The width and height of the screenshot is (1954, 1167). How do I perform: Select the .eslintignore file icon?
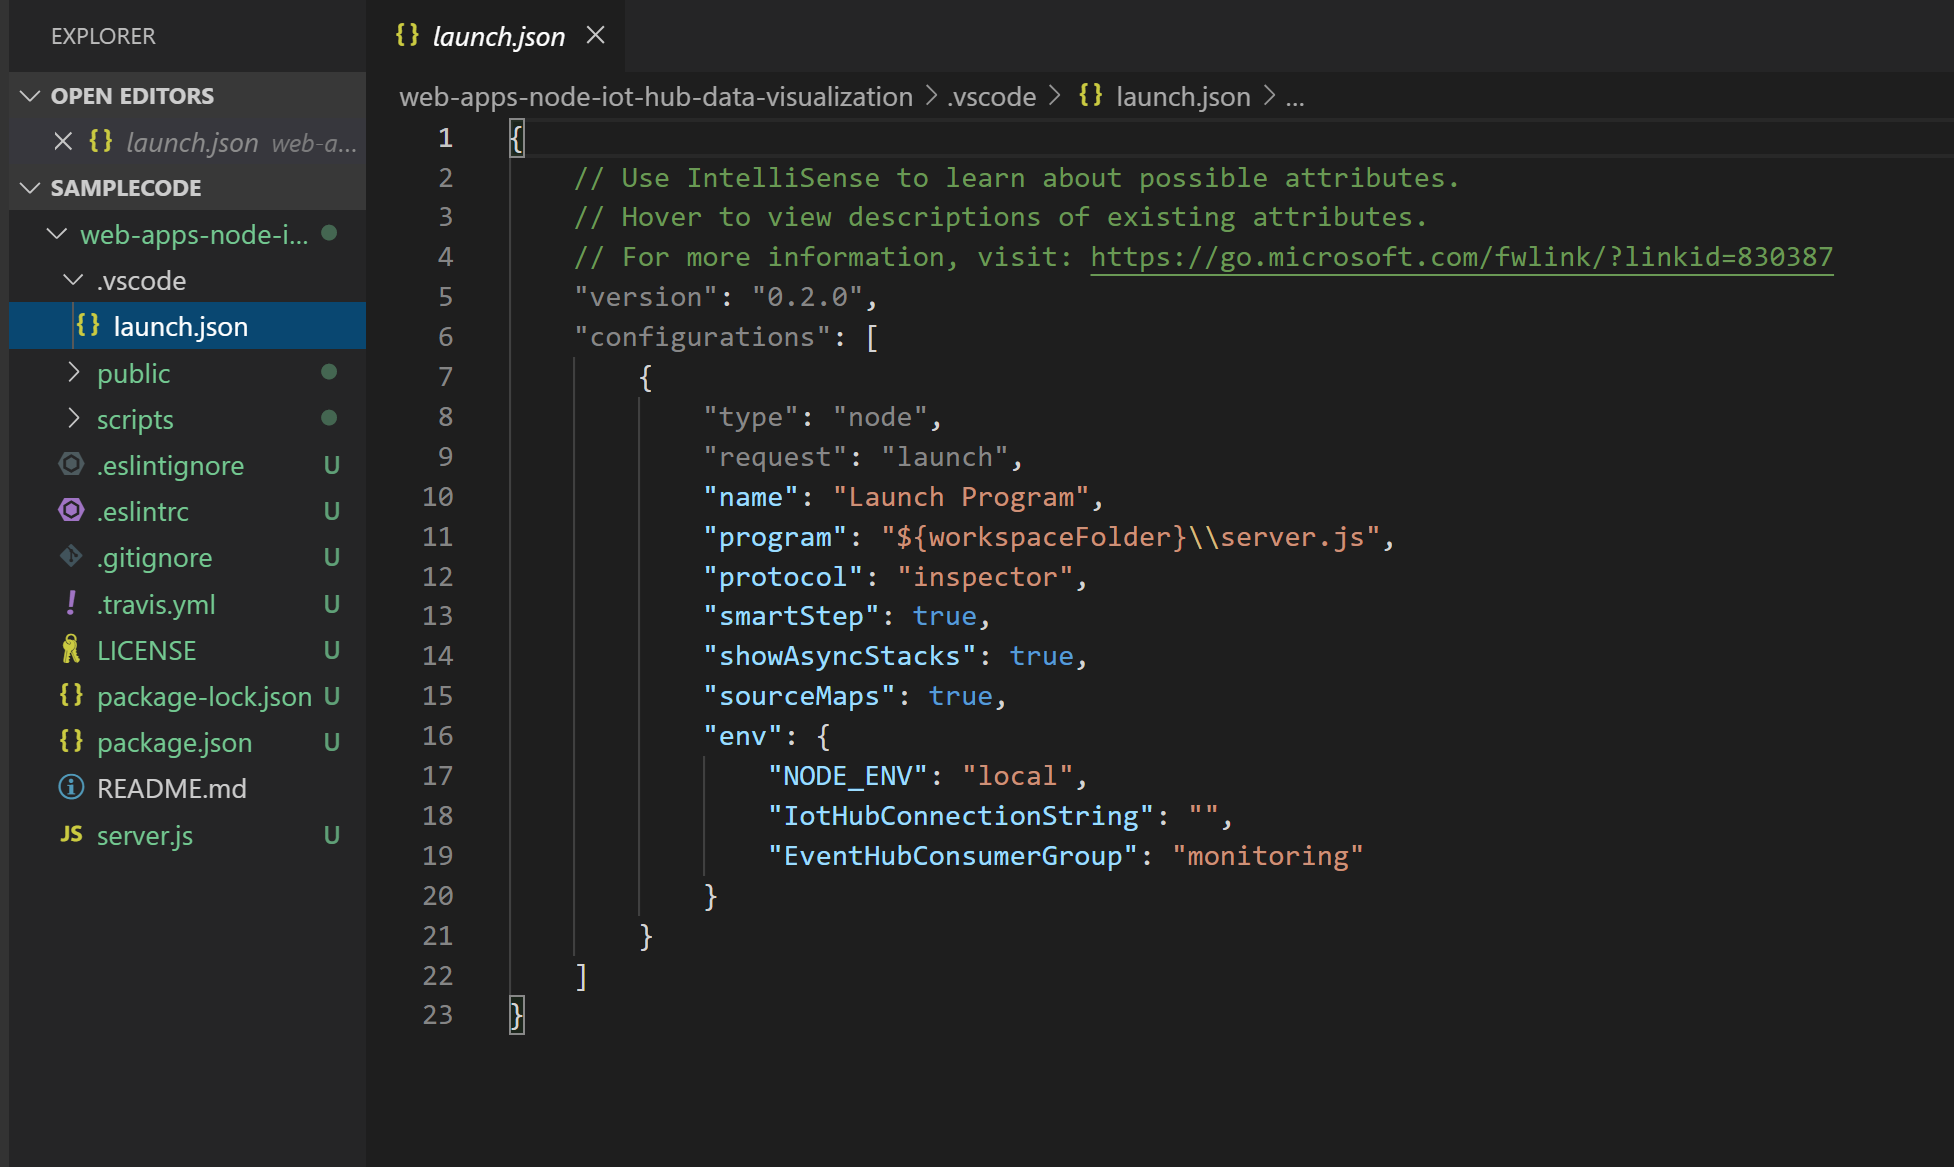pyautogui.click(x=70, y=464)
